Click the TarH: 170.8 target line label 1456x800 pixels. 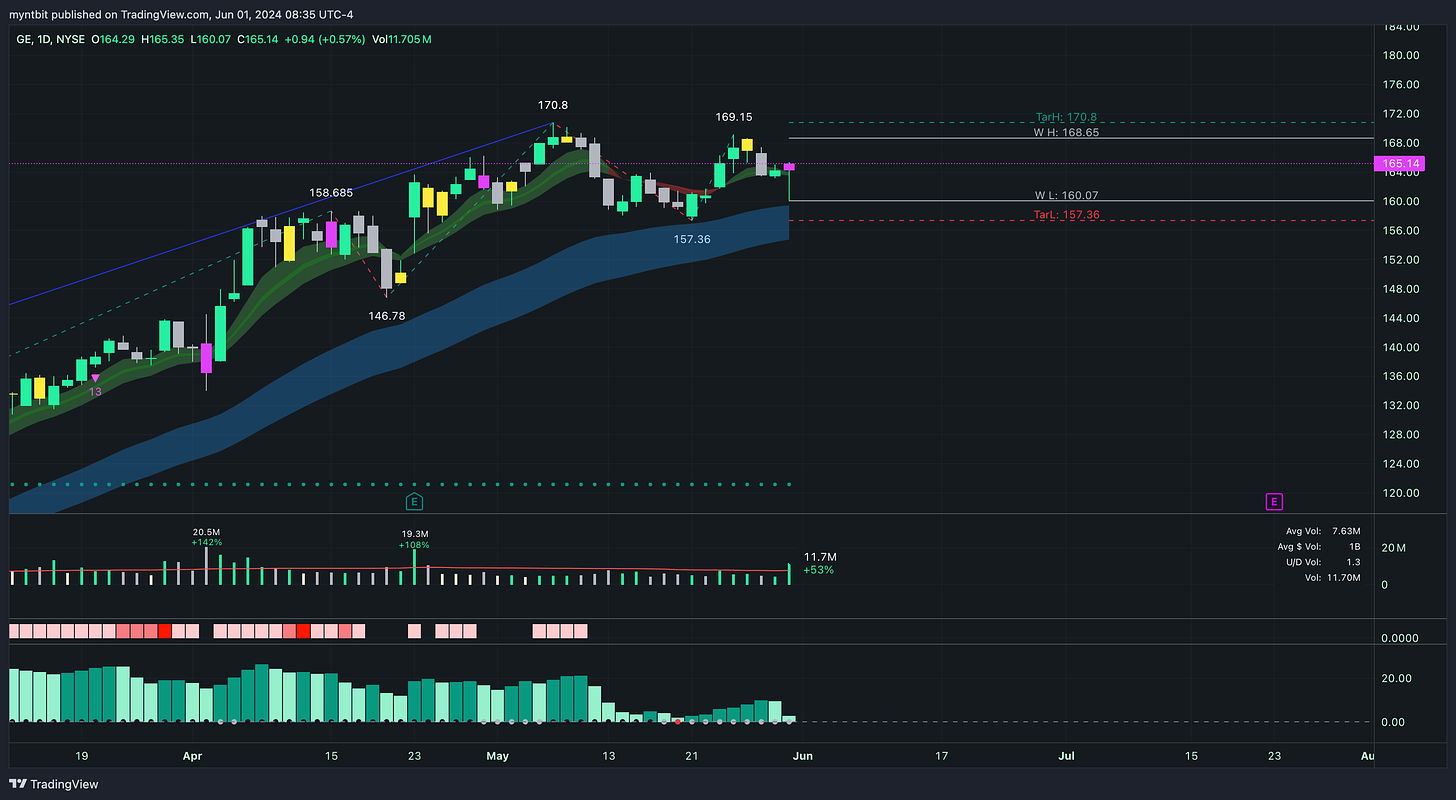tap(1065, 117)
